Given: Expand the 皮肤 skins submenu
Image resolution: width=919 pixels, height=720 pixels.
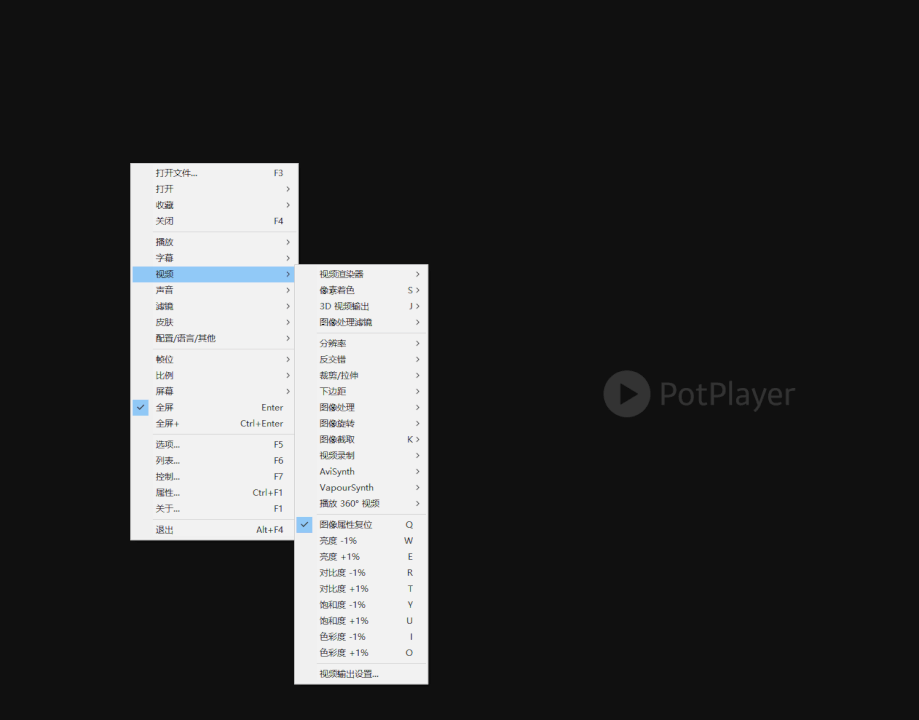Looking at the screenshot, I should pyautogui.click(x=215, y=322).
